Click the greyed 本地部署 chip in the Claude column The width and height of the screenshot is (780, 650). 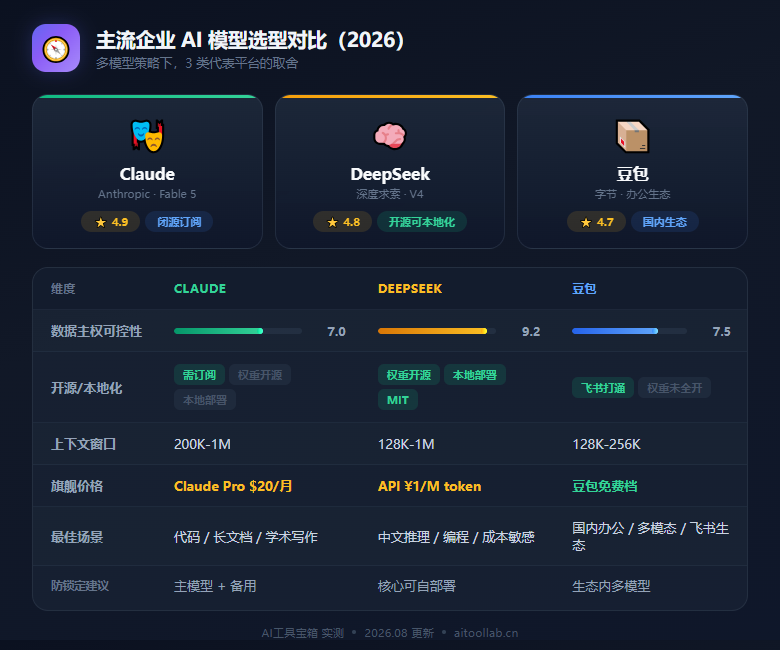click(x=204, y=400)
